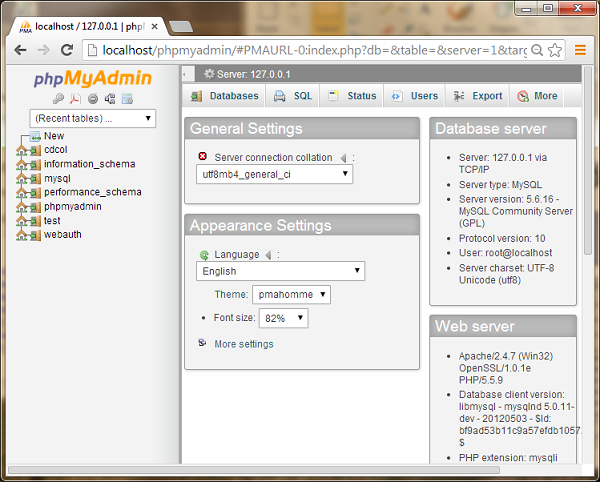Open the Chrome hamburger menu
The image size is (600, 482).
pos(580,50)
